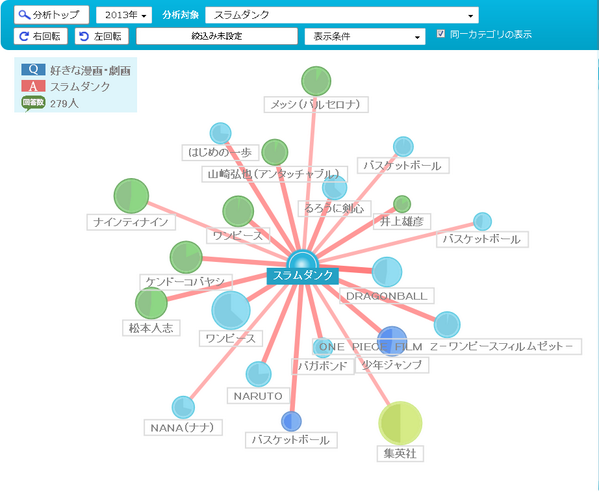Image resolution: width=599 pixels, height=492 pixels.
Task: Select the はじめの一歩 node circle
Action: click(x=220, y=133)
